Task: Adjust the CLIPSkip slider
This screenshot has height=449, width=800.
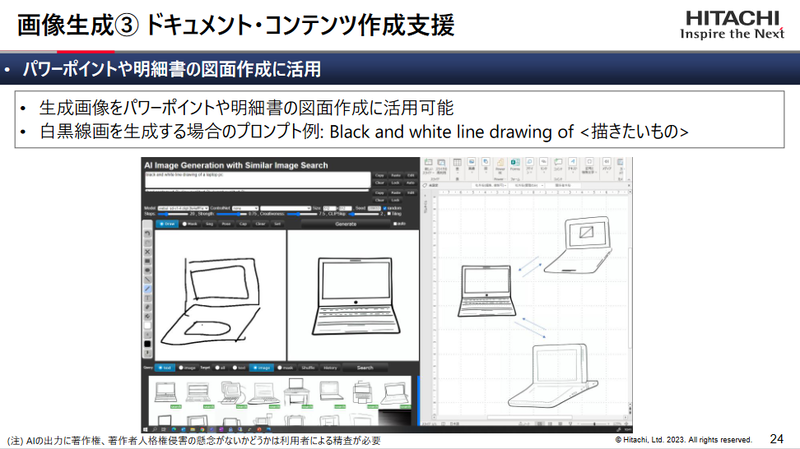Action: [x=364, y=214]
